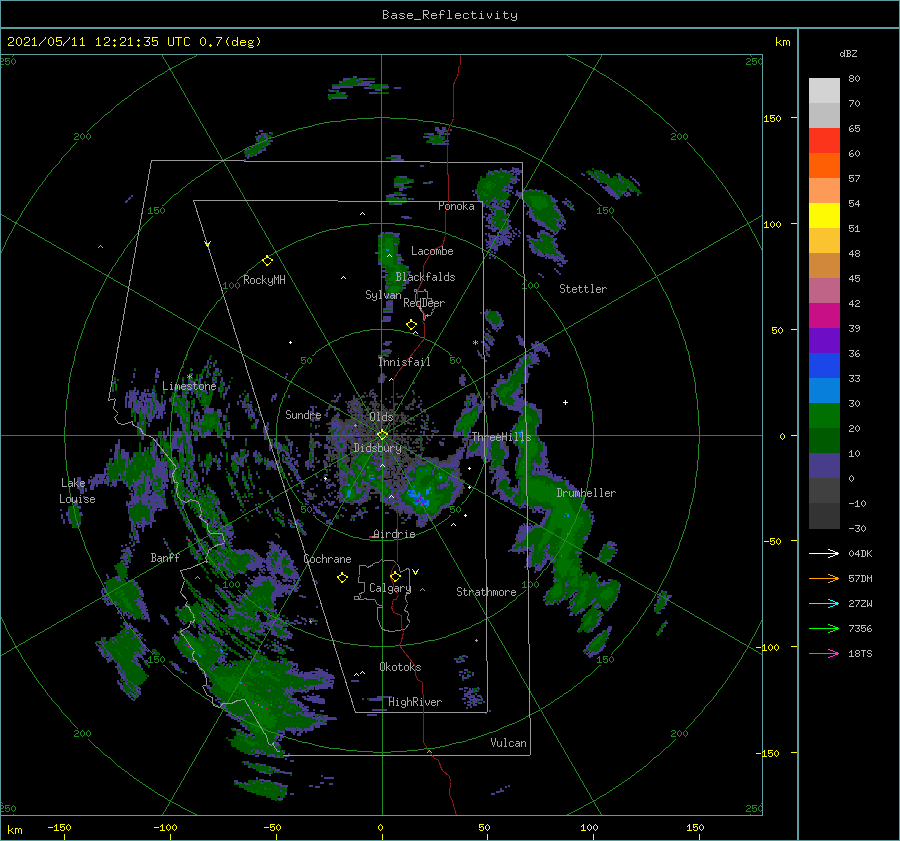Viewport: 900px width, 841px height.
Task: Click the yellow diamond marker below RedDeer
Action: 412,325
